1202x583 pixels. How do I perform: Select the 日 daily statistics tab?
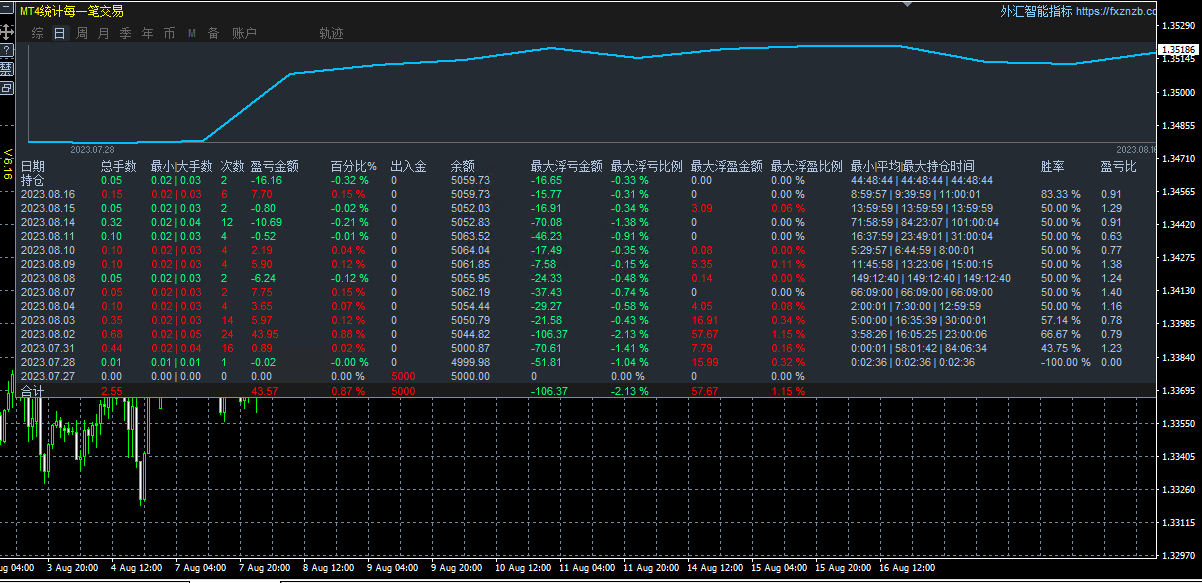pyautogui.click(x=59, y=33)
